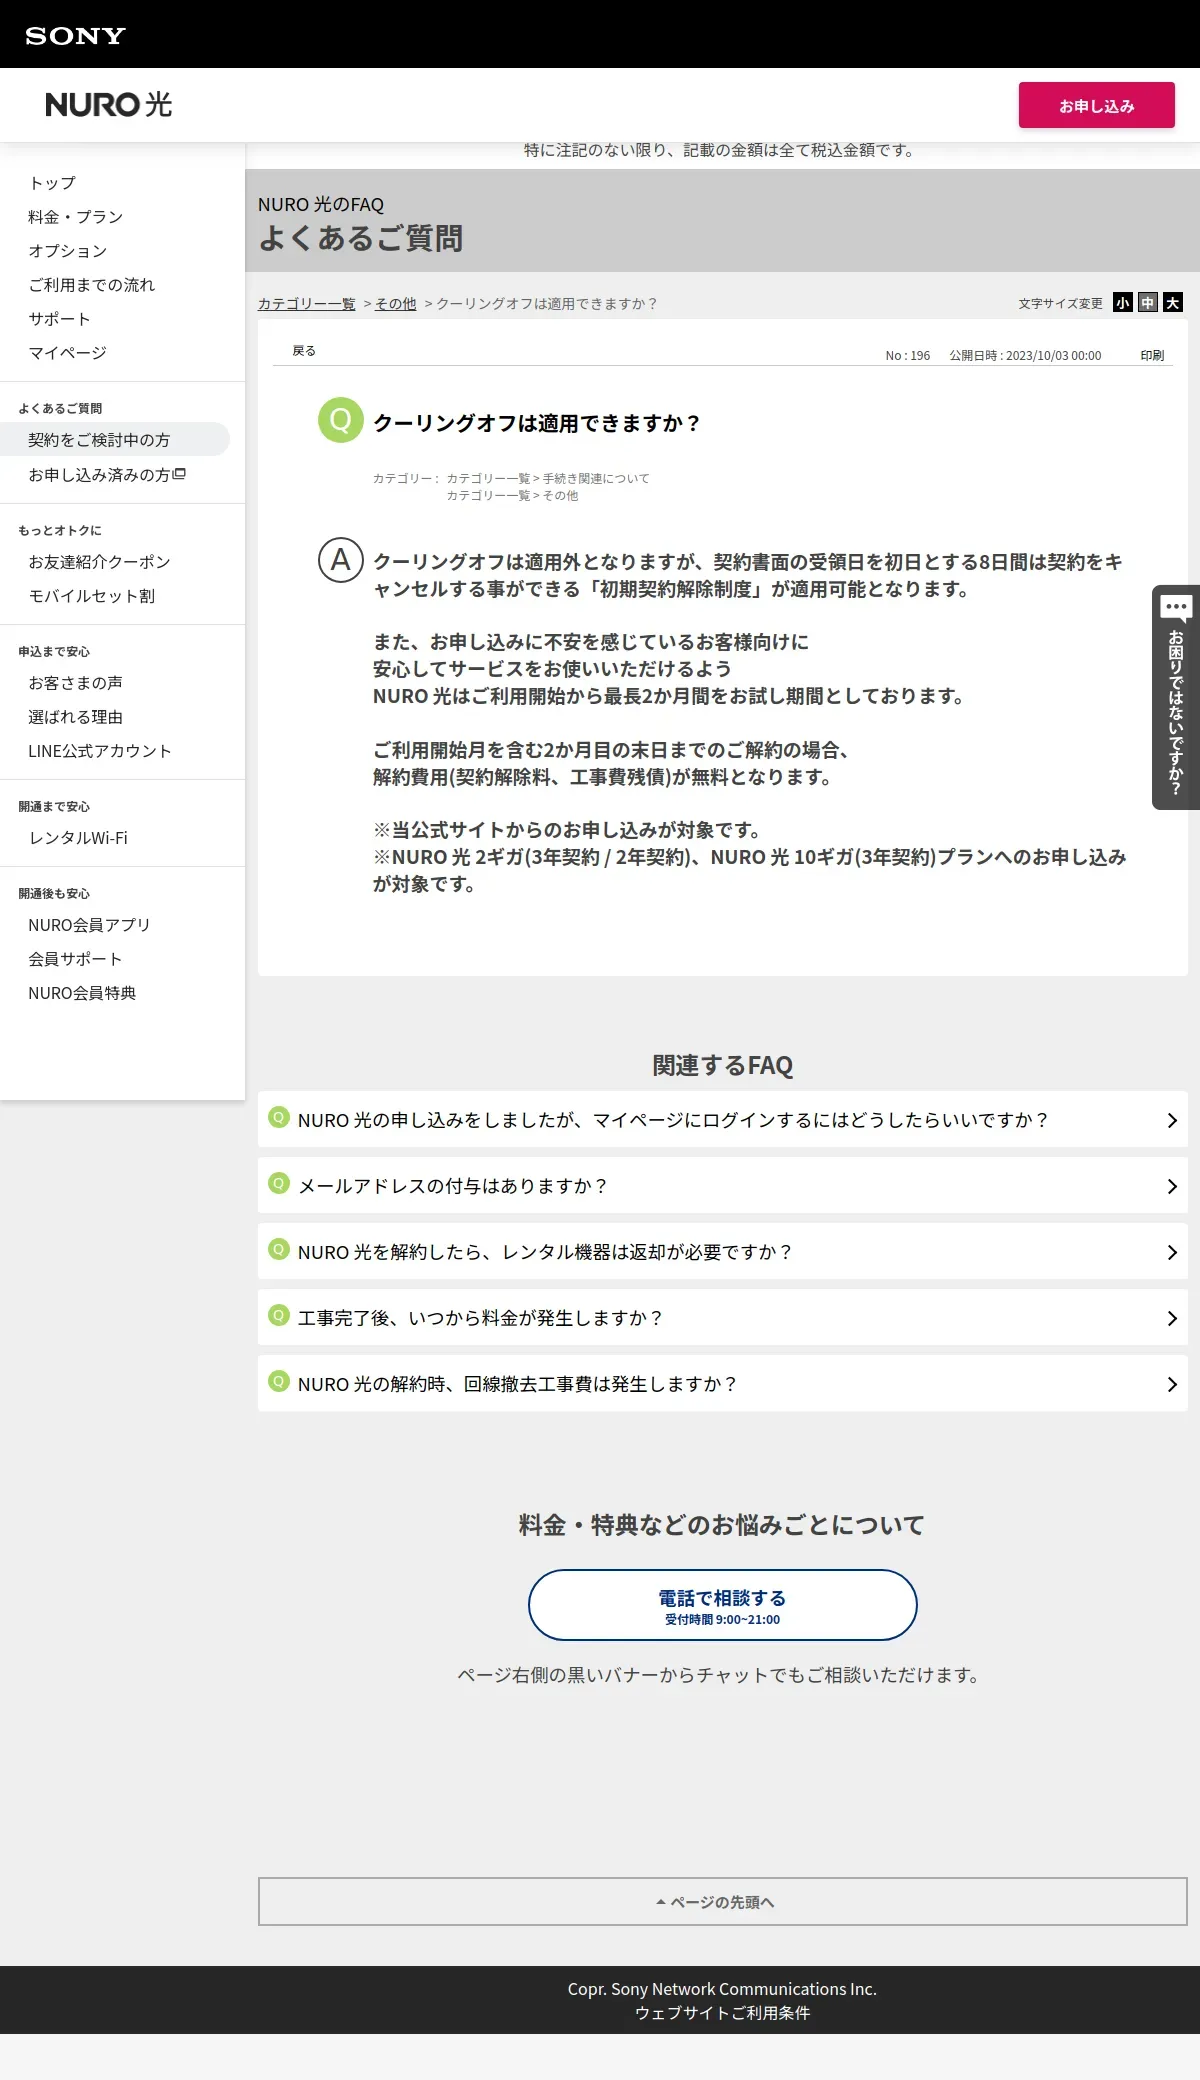Open お友達紹介クーポン sidebar link
The width and height of the screenshot is (1200, 2080).
[99, 562]
